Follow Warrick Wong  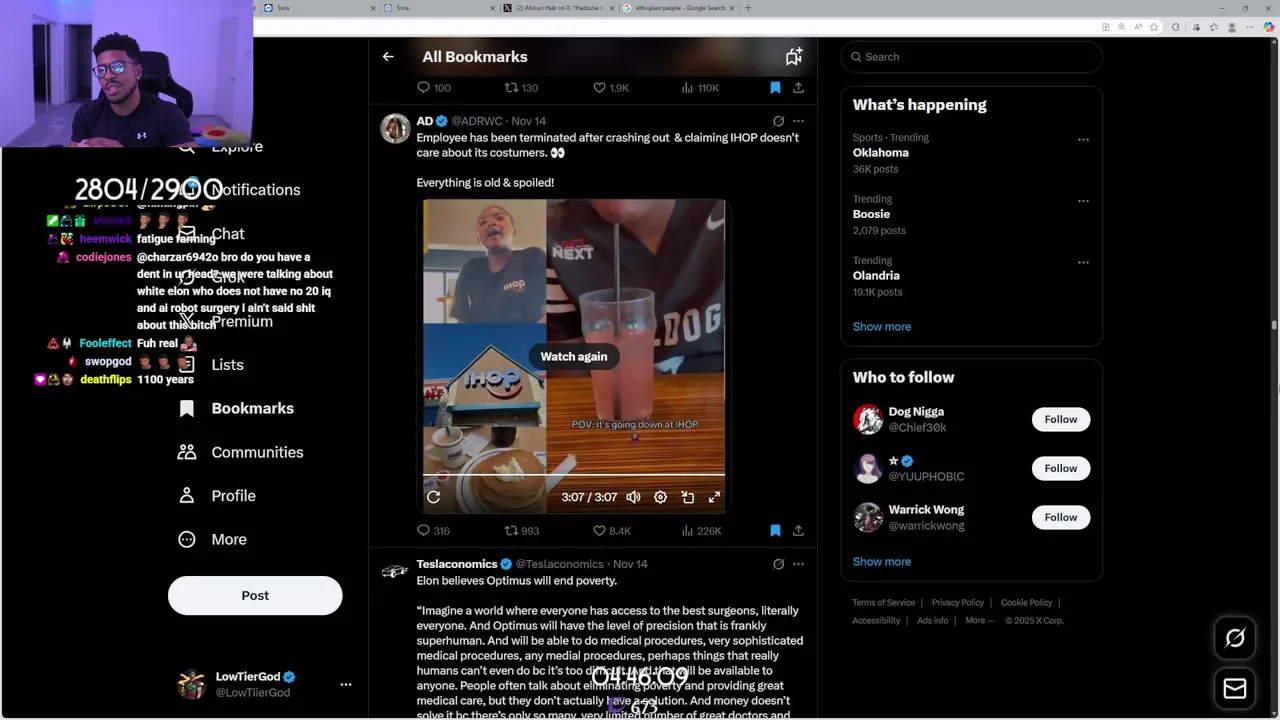1061,517
